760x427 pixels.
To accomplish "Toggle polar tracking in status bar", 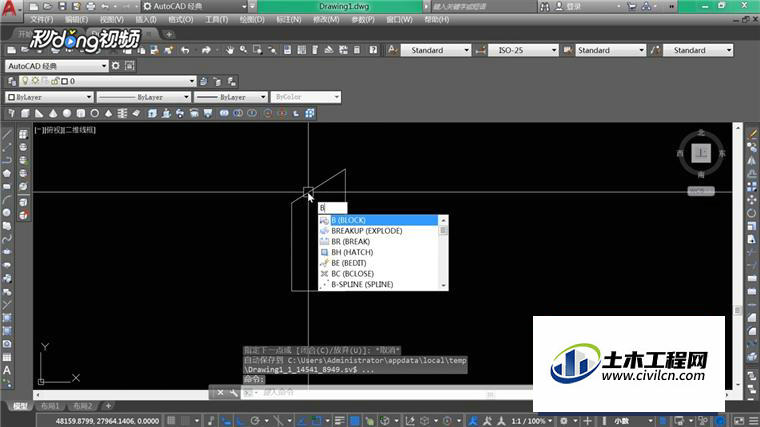I will (255, 421).
